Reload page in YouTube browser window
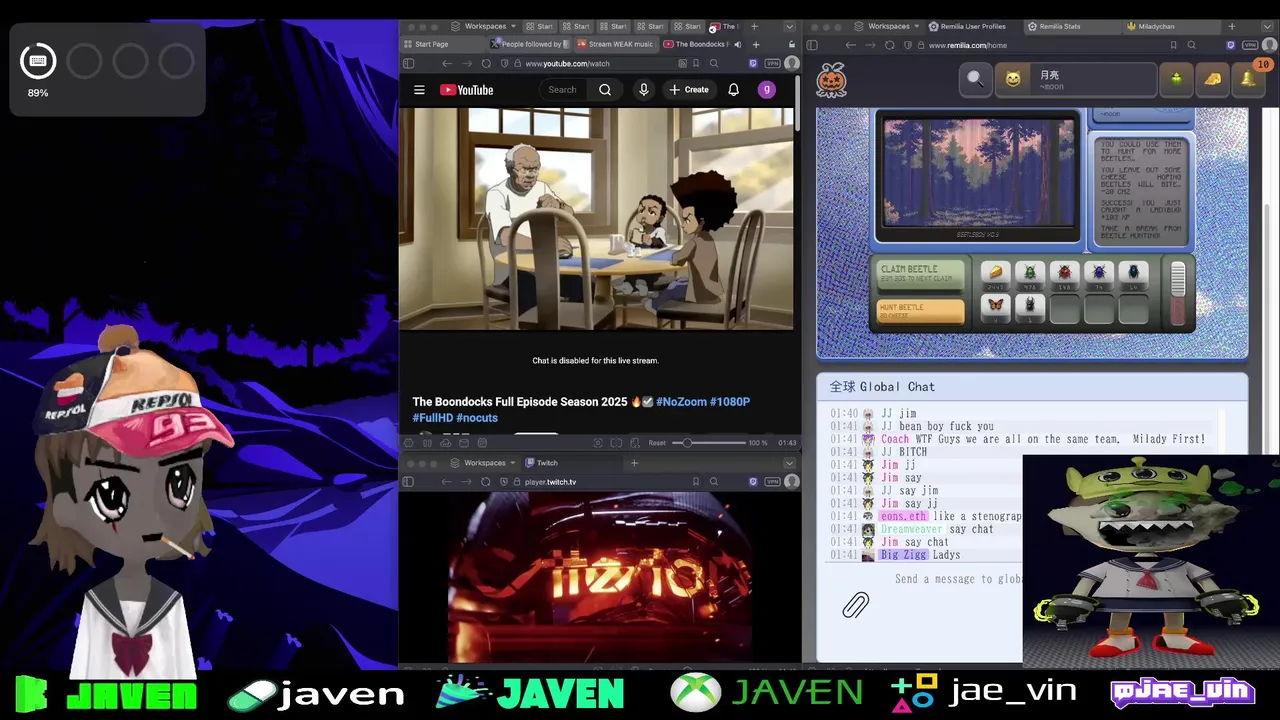The width and height of the screenshot is (1280, 720). (486, 63)
